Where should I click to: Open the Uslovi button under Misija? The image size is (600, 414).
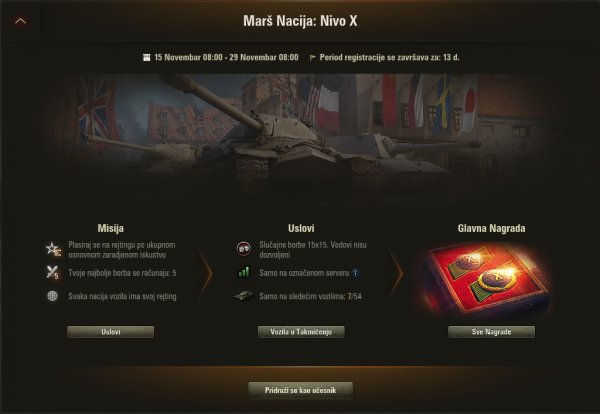point(111,332)
